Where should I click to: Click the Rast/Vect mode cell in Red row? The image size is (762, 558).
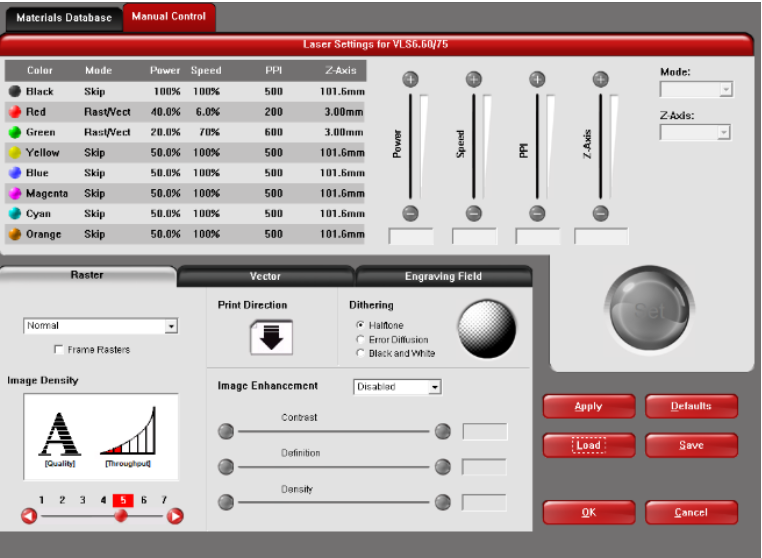107,112
